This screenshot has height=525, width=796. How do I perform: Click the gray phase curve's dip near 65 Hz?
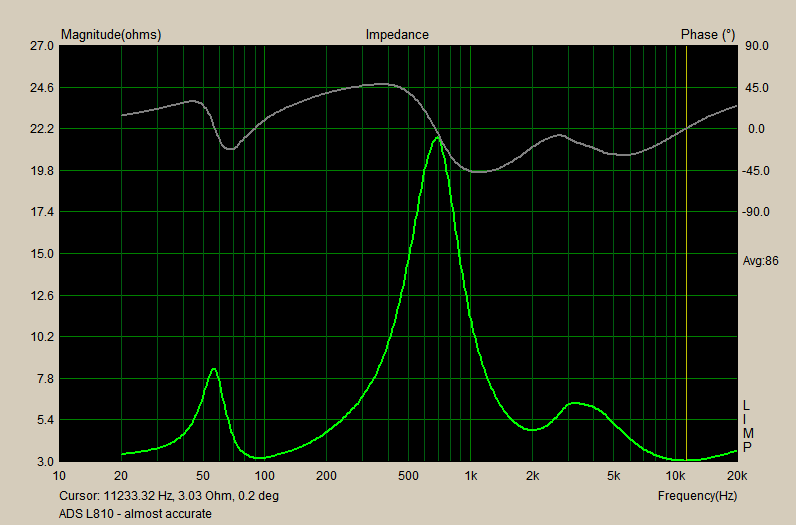coord(230,149)
